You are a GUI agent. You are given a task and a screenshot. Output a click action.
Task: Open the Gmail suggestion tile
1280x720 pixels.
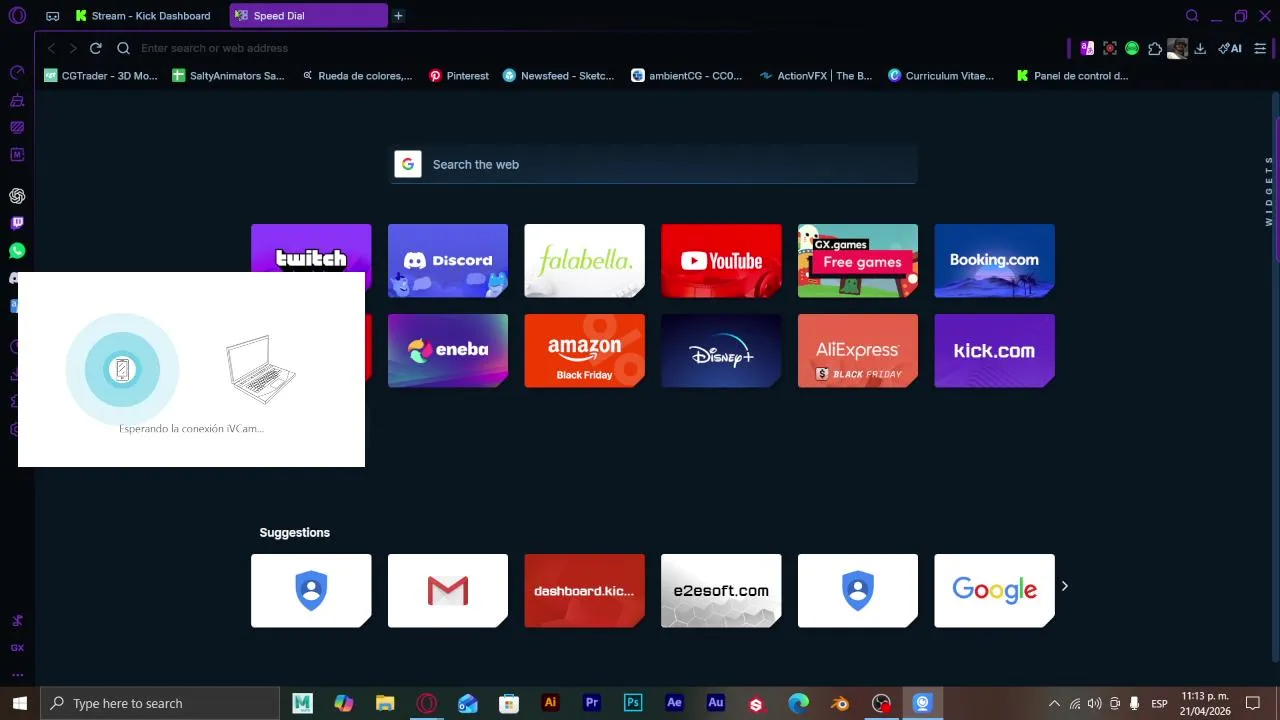click(448, 590)
